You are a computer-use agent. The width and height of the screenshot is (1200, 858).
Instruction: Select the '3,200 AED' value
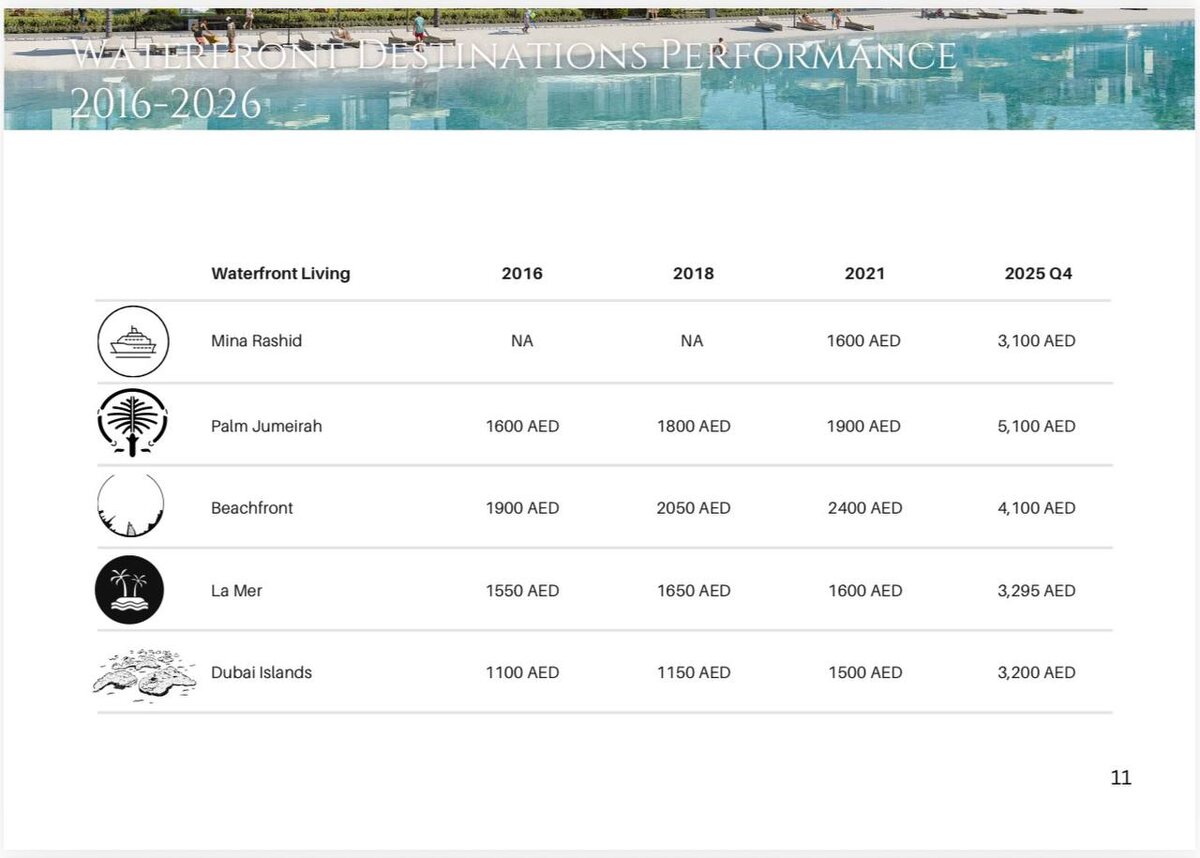[x=1037, y=673]
